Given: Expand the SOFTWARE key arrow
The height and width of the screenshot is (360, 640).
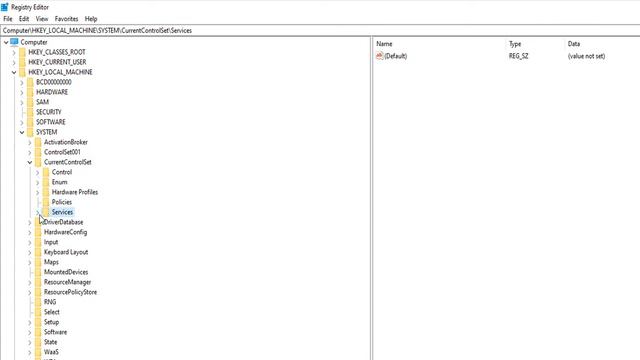Looking at the screenshot, I should (22, 122).
